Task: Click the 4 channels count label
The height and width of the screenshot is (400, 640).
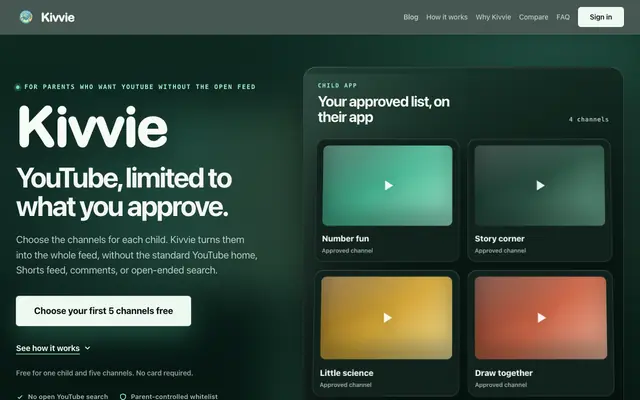Action: click(589, 120)
